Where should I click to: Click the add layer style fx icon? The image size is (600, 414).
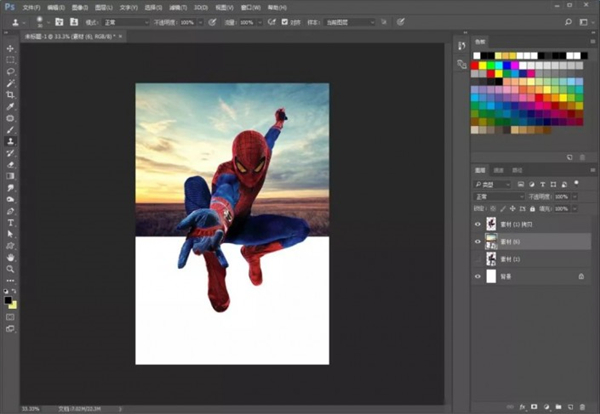click(x=523, y=406)
